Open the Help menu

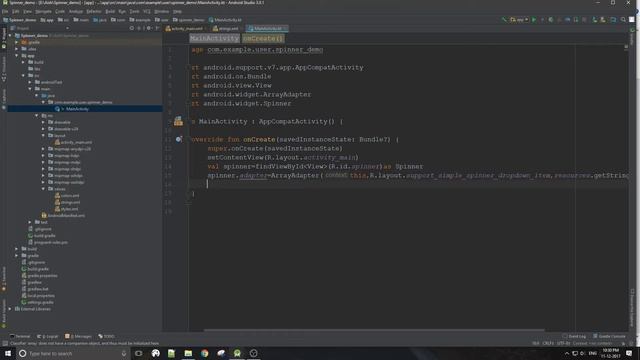pos(177,11)
